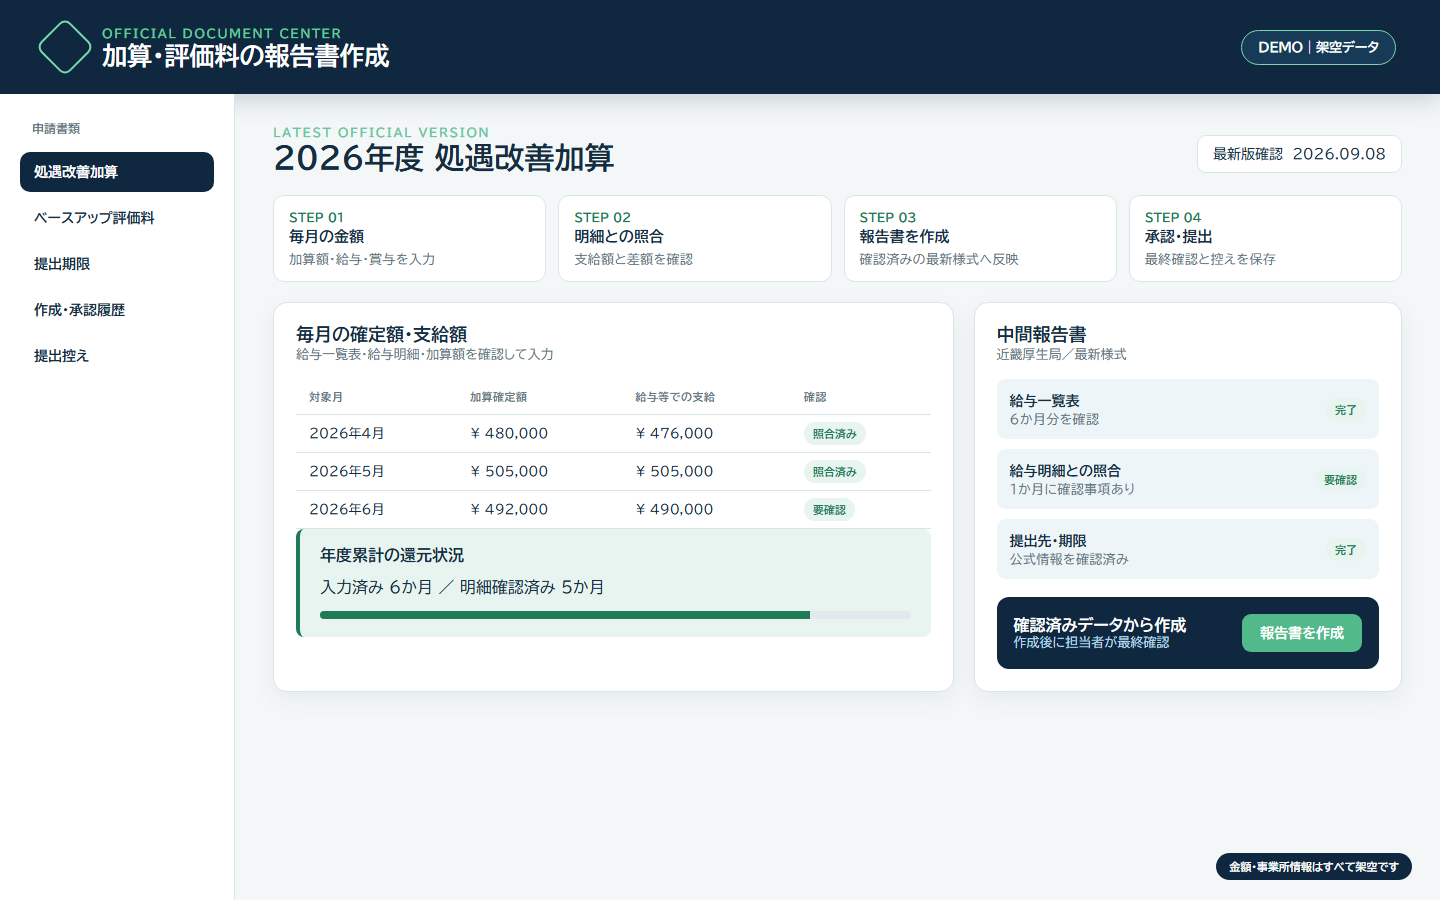Click 金額・事業所情報はすべて架空です notice
The width and height of the screenshot is (1440, 900).
coord(1314,867)
